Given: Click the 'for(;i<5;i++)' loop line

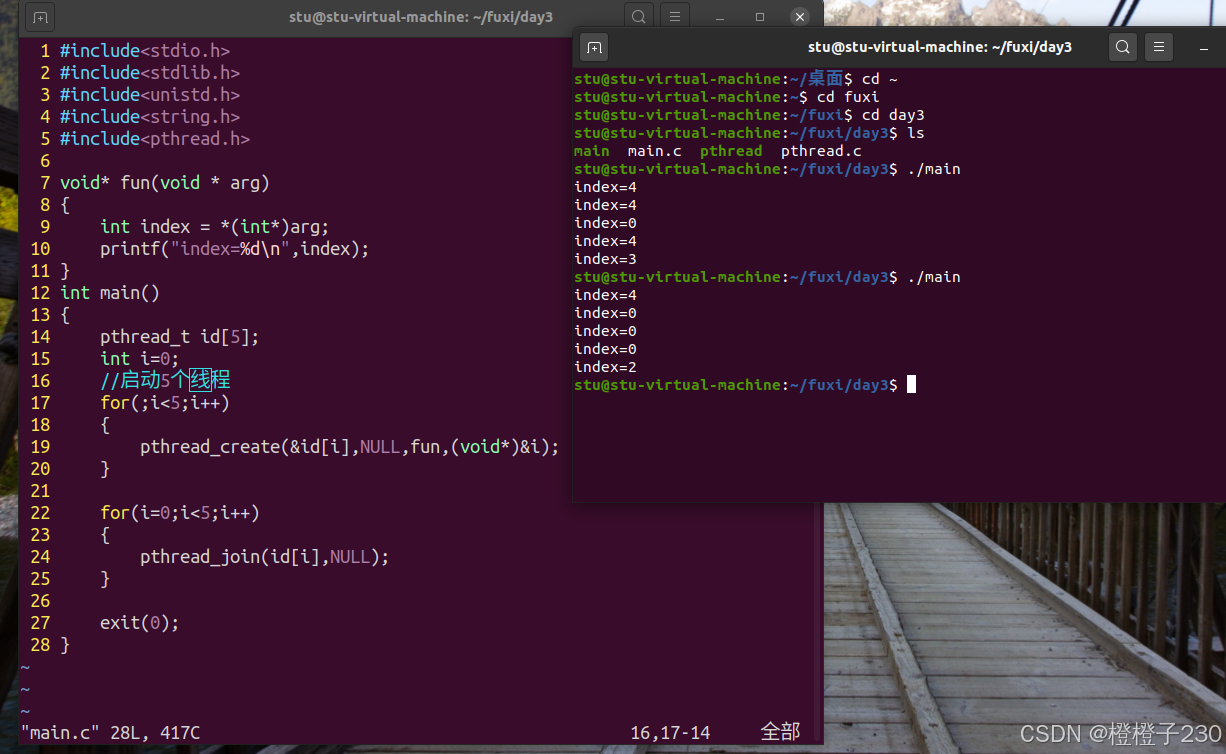Looking at the screenshot, I should pos(165,402).
